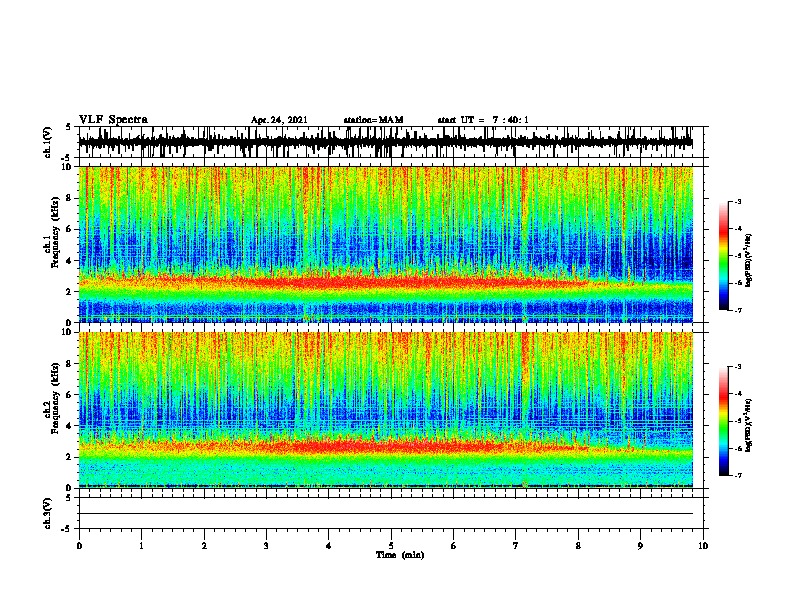Click time axis tick label "7"
The height and width of the screenshot is (612, 792).
point(516,546)
